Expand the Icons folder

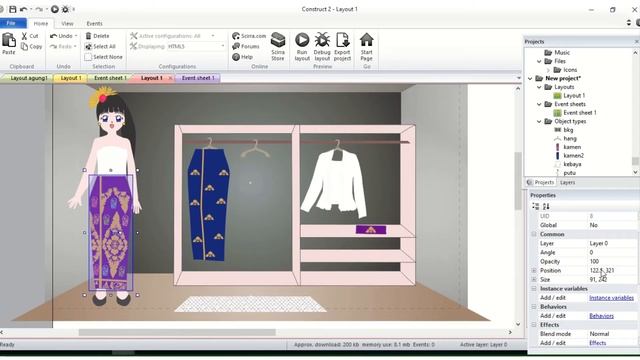point(548,70)
